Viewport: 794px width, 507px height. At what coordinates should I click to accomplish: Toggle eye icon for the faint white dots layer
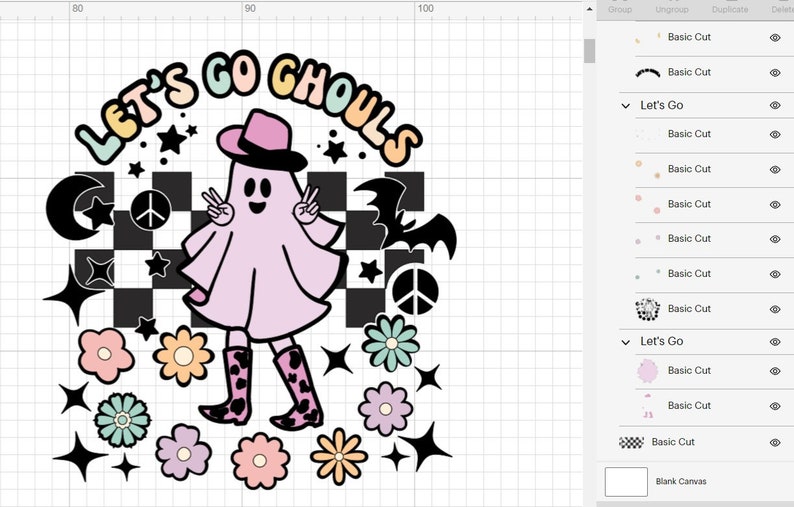(x=775, y=135)
